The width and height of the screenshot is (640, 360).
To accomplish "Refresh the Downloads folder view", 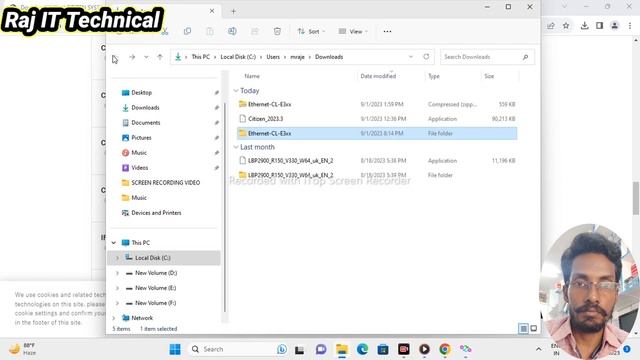I will click(x=426, y=57).
